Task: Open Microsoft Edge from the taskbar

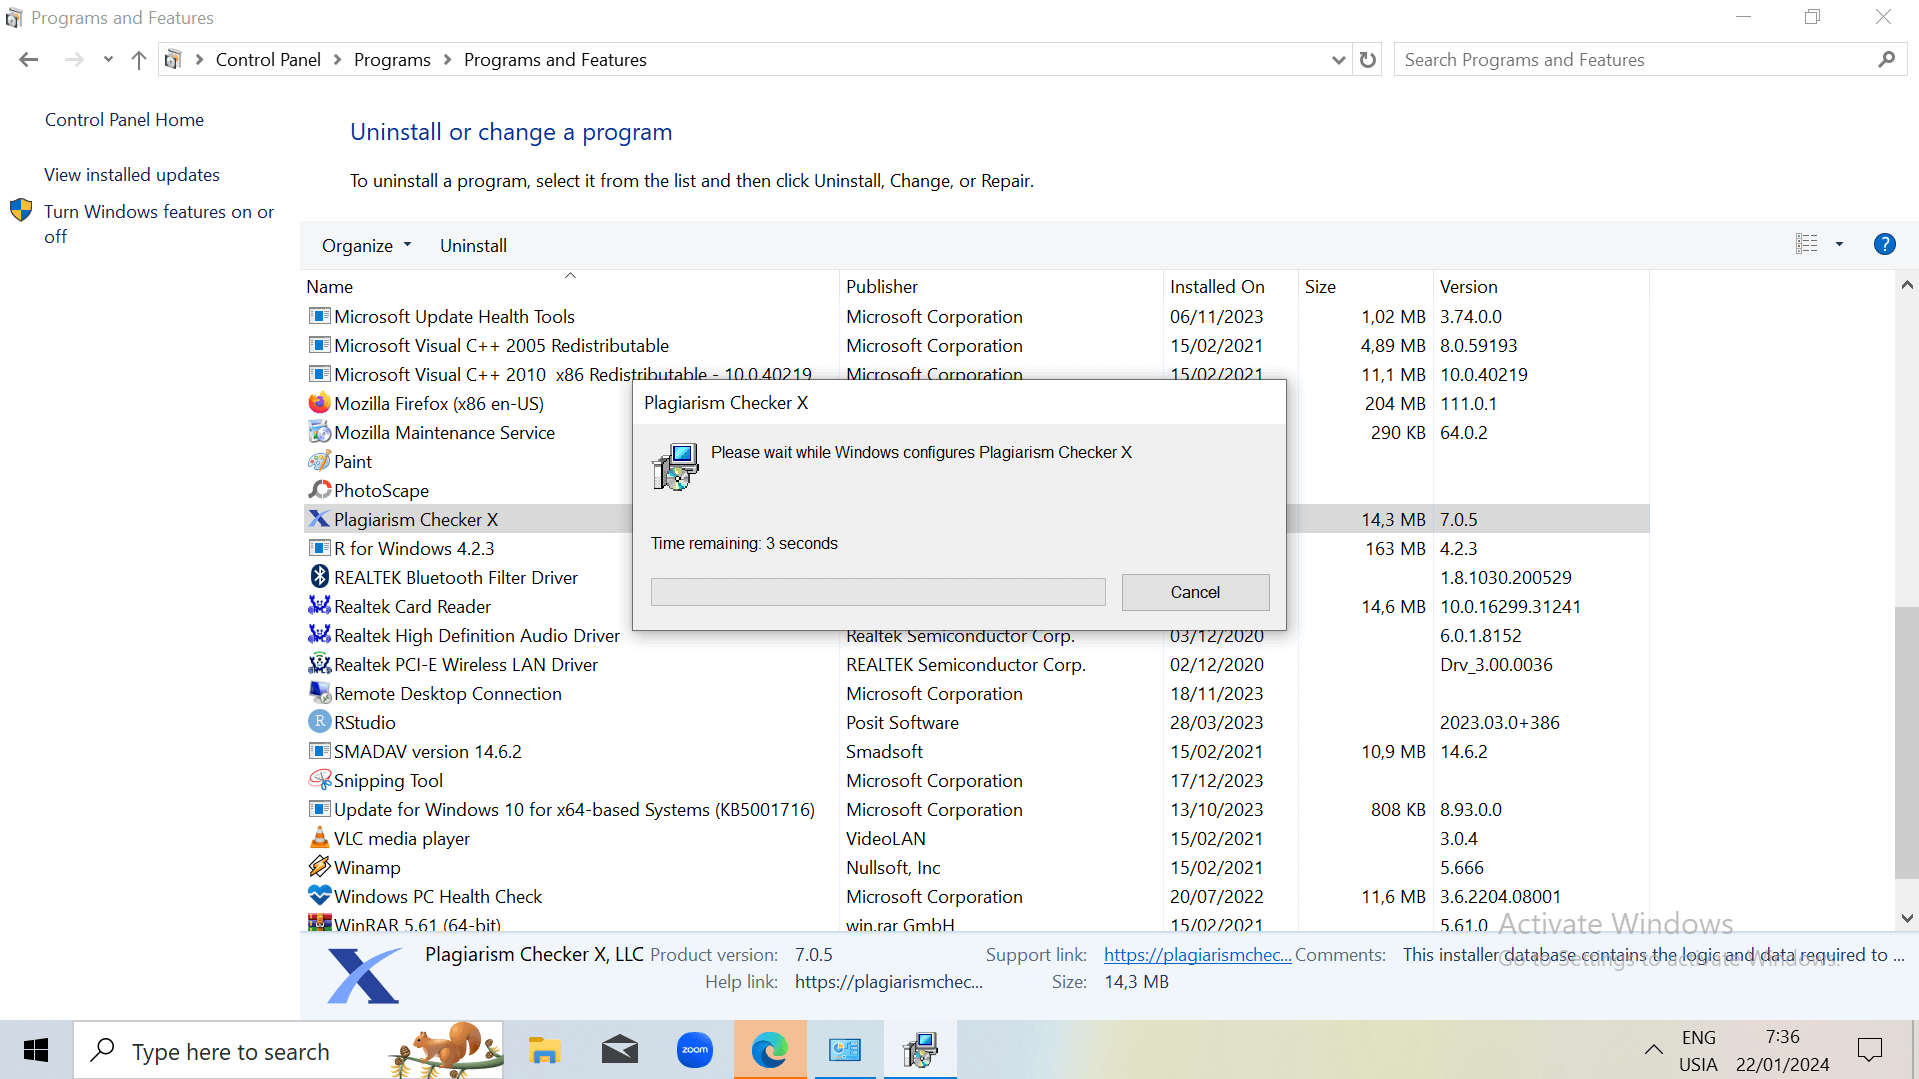Action: [x=770, y=1050]
